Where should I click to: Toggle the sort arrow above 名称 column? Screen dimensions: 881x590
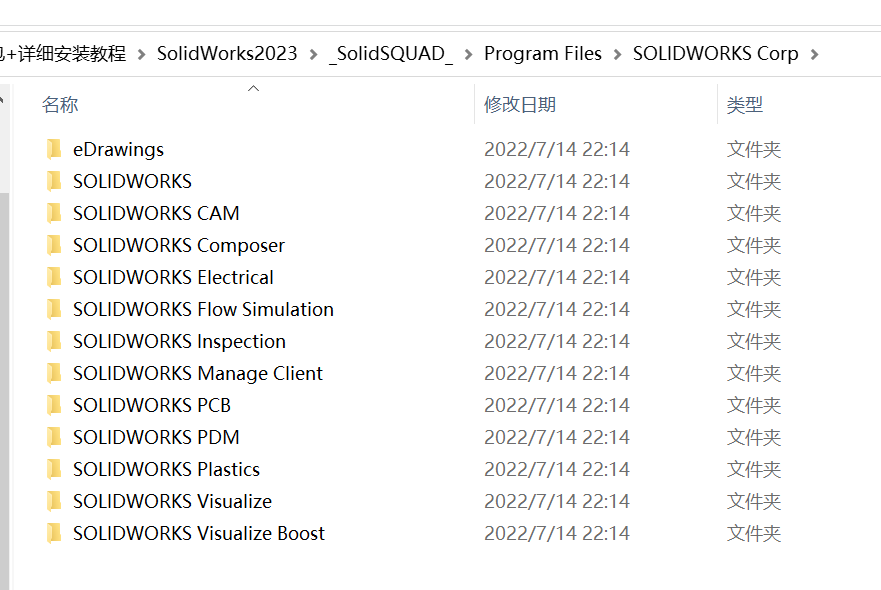pos(253,88)
